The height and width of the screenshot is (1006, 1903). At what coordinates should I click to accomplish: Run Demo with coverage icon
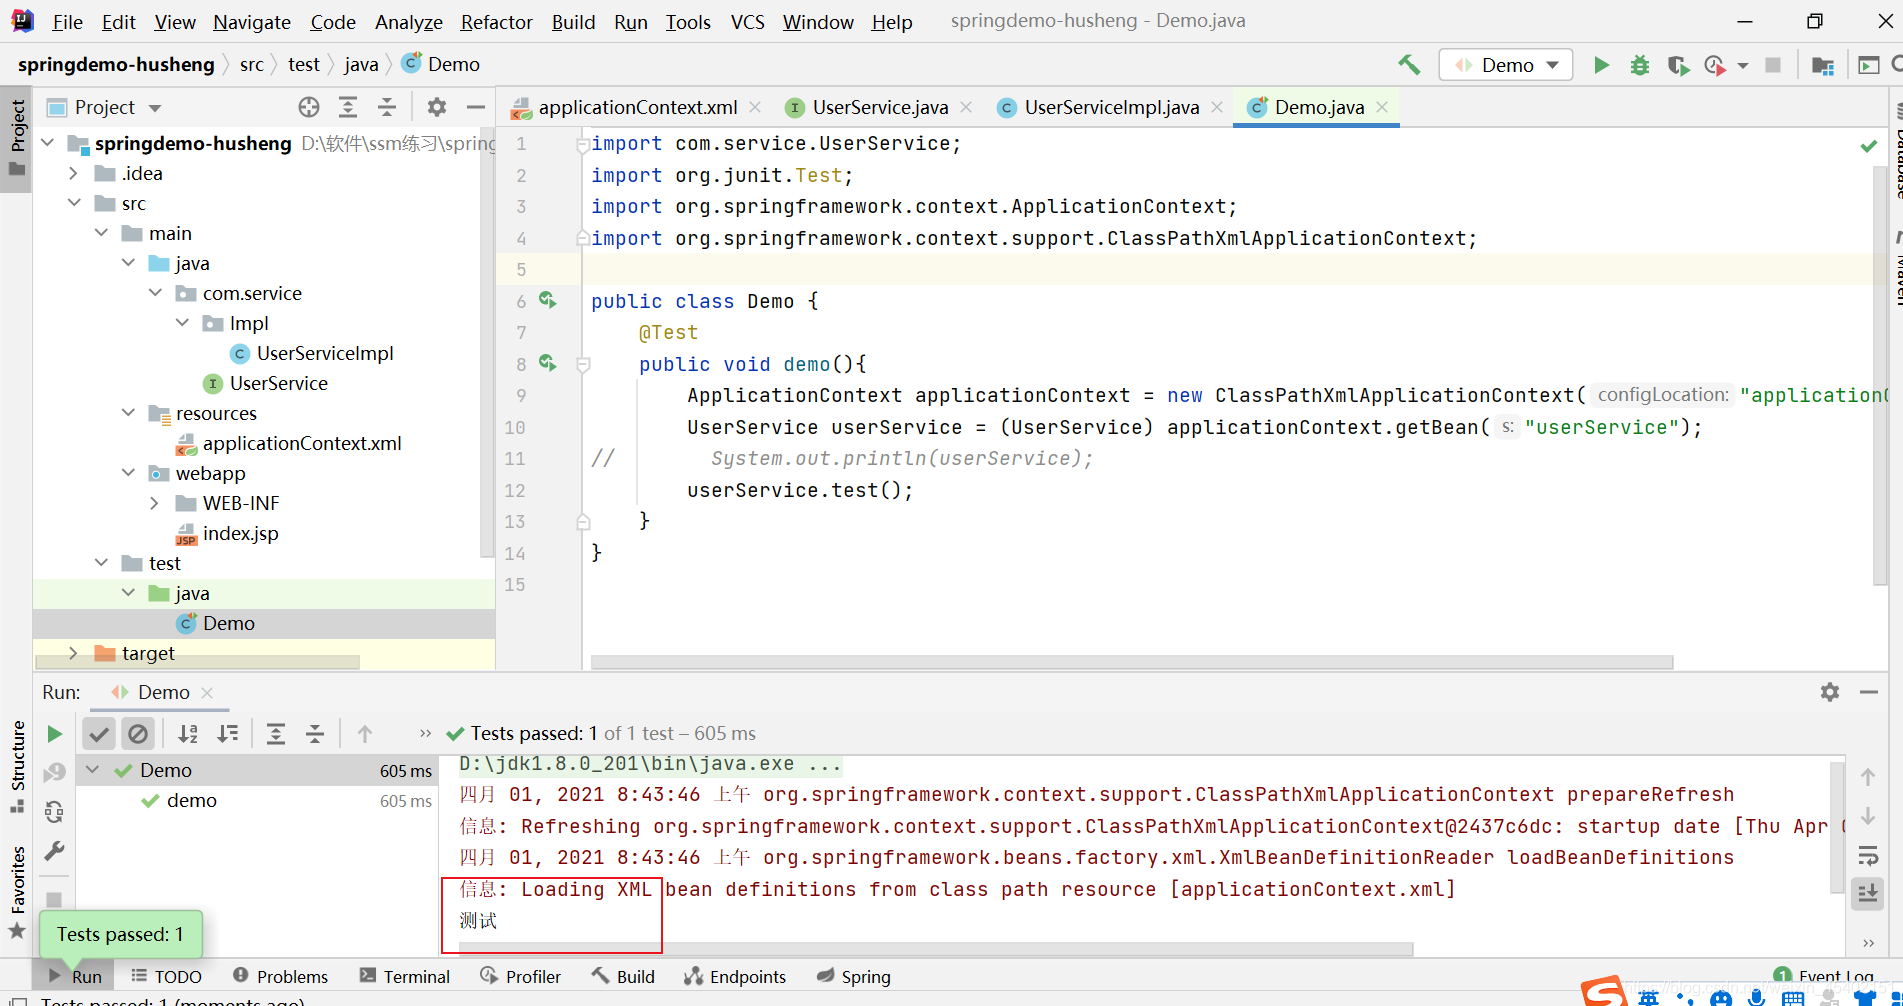(1678, 65)
